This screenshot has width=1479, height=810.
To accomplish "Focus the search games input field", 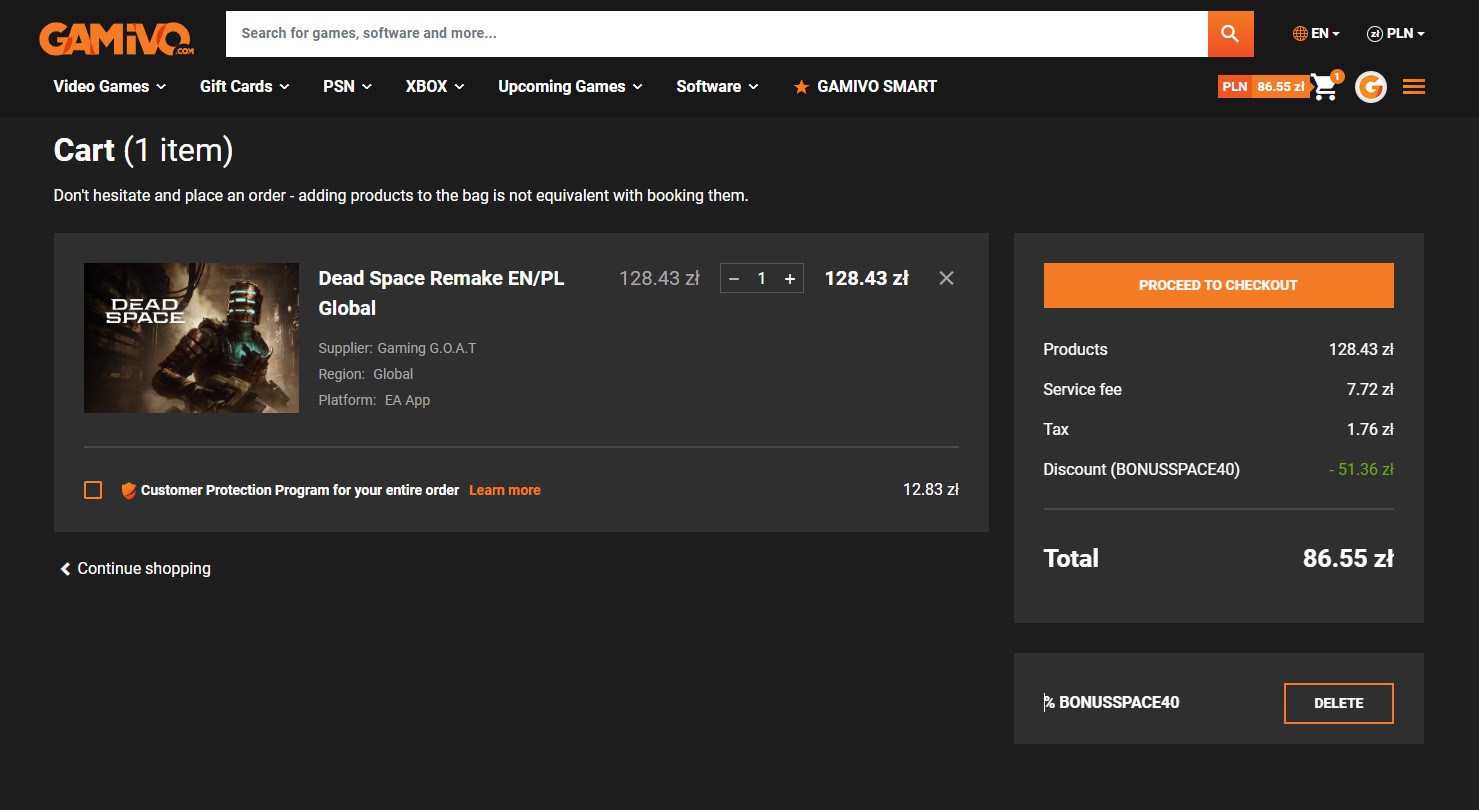I will (x=716, y=34).
